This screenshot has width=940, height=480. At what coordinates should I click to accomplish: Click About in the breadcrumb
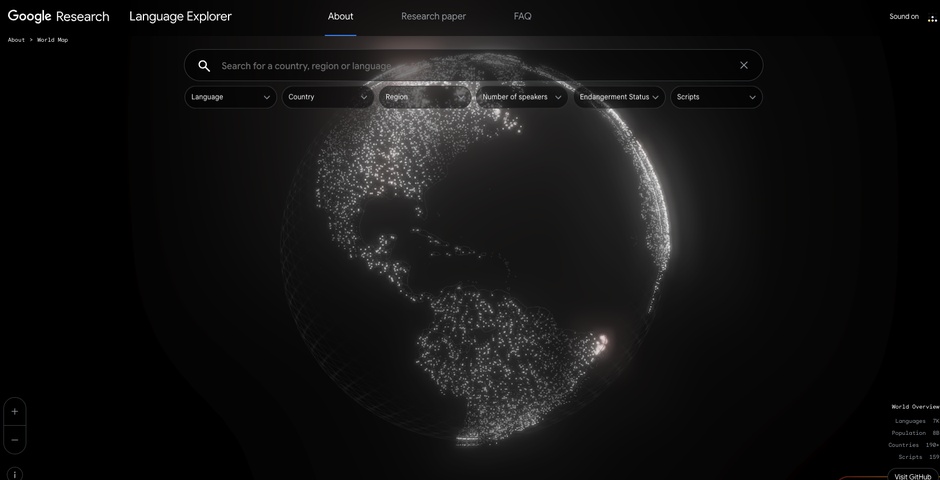(x=16, y=40)
